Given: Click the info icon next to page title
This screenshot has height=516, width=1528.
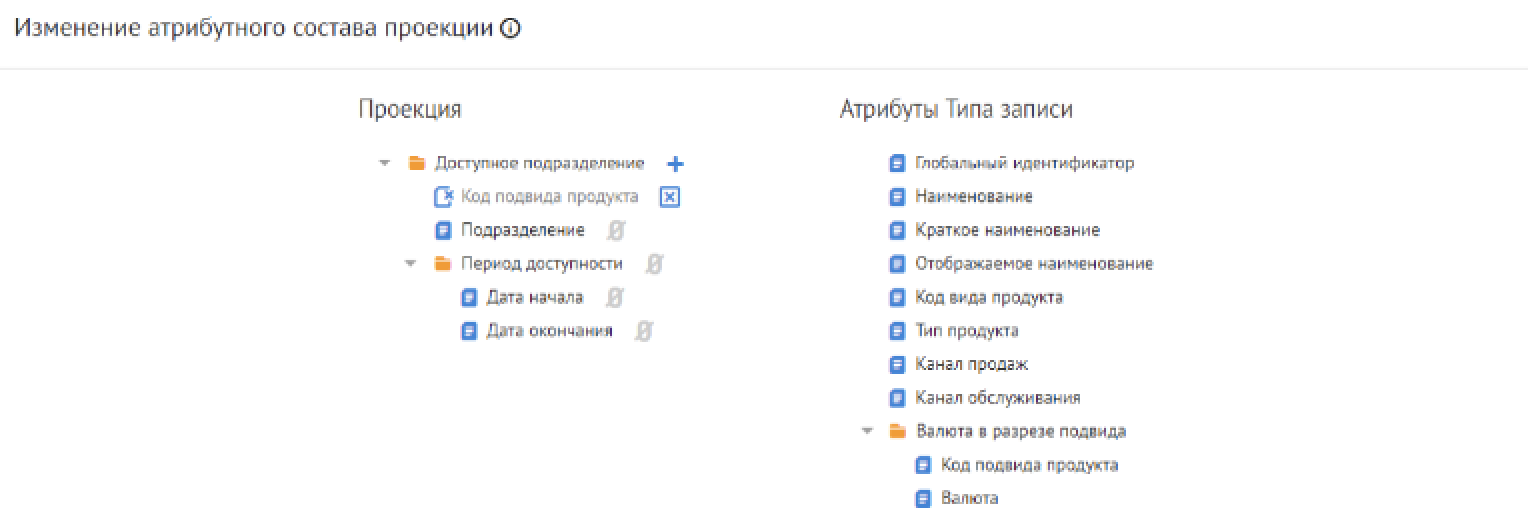Looking at the screenshot, I should click(510, 29).
